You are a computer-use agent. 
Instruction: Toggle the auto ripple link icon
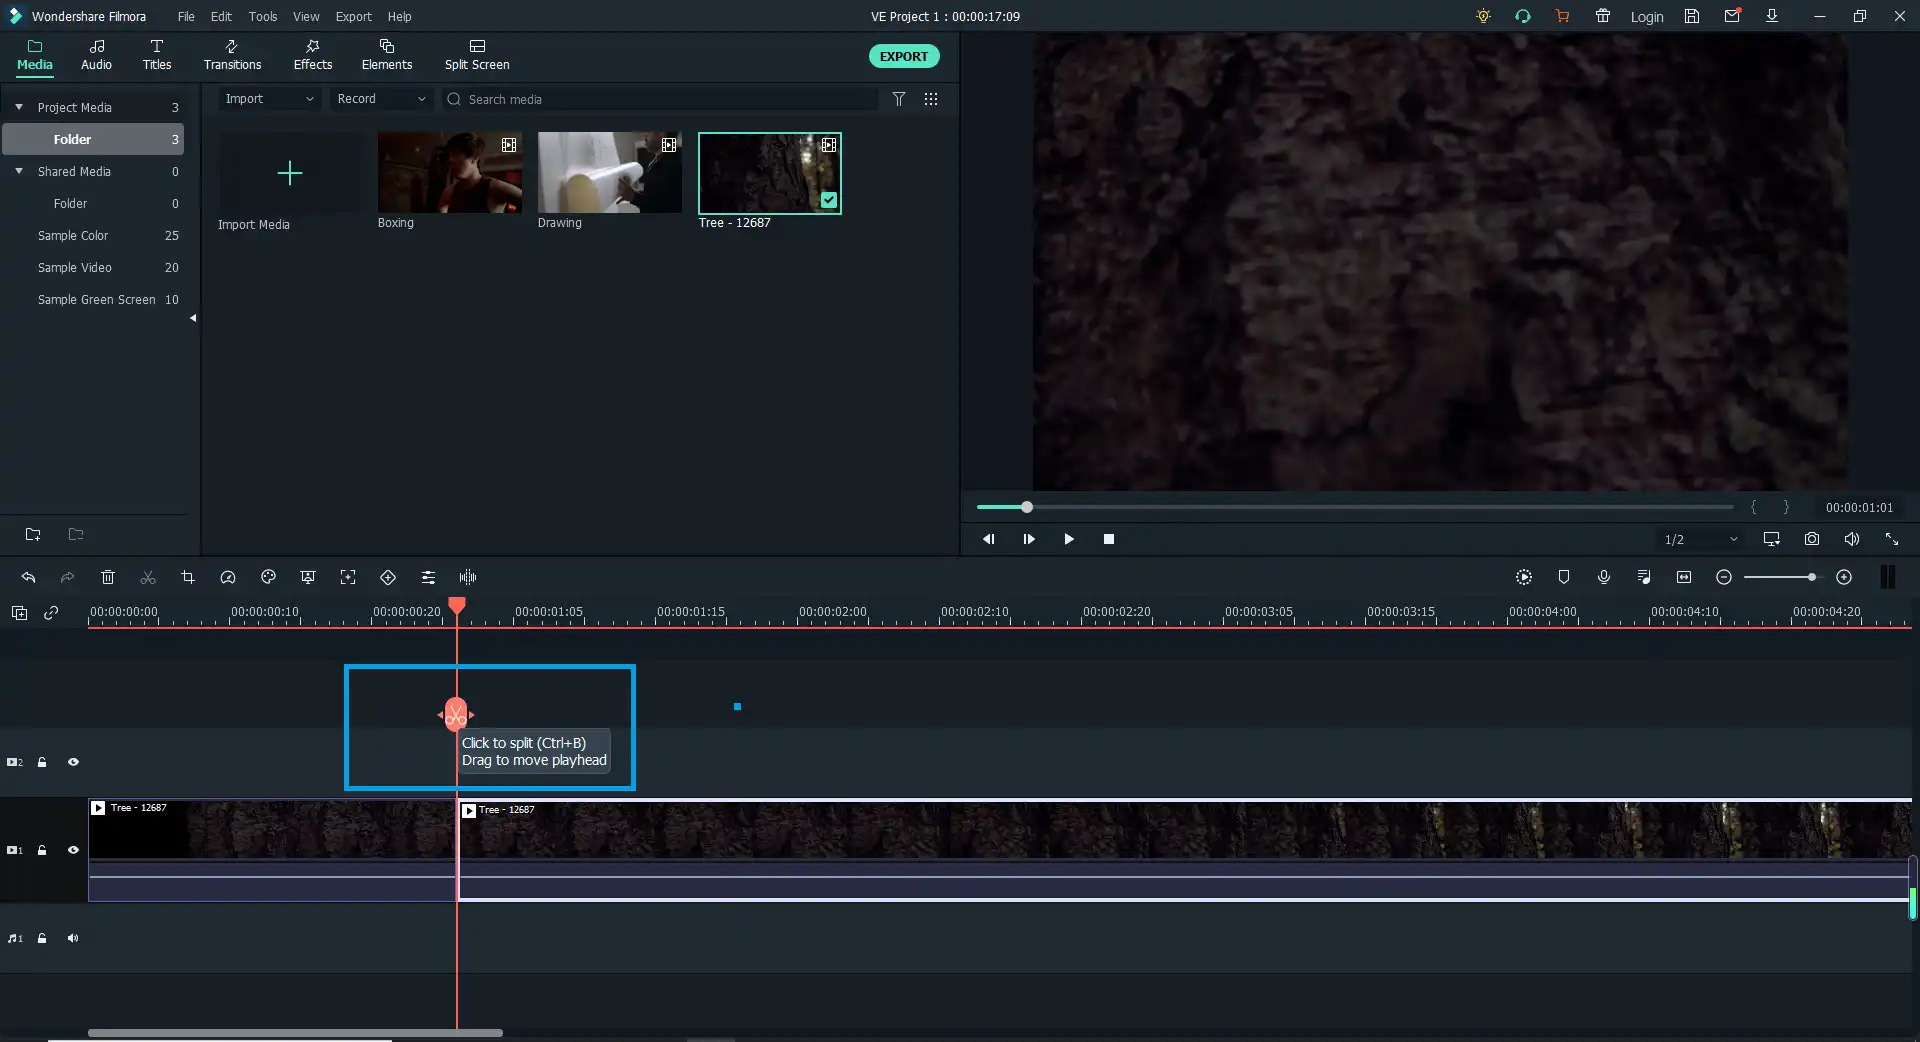coord(51,613)
